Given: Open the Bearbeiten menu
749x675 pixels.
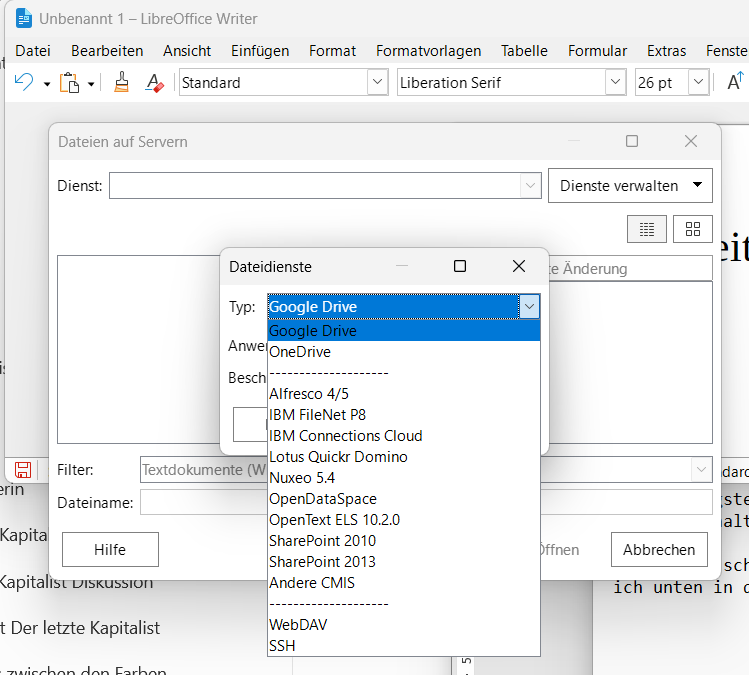Looking at the screenshot, I should [107, 51].
